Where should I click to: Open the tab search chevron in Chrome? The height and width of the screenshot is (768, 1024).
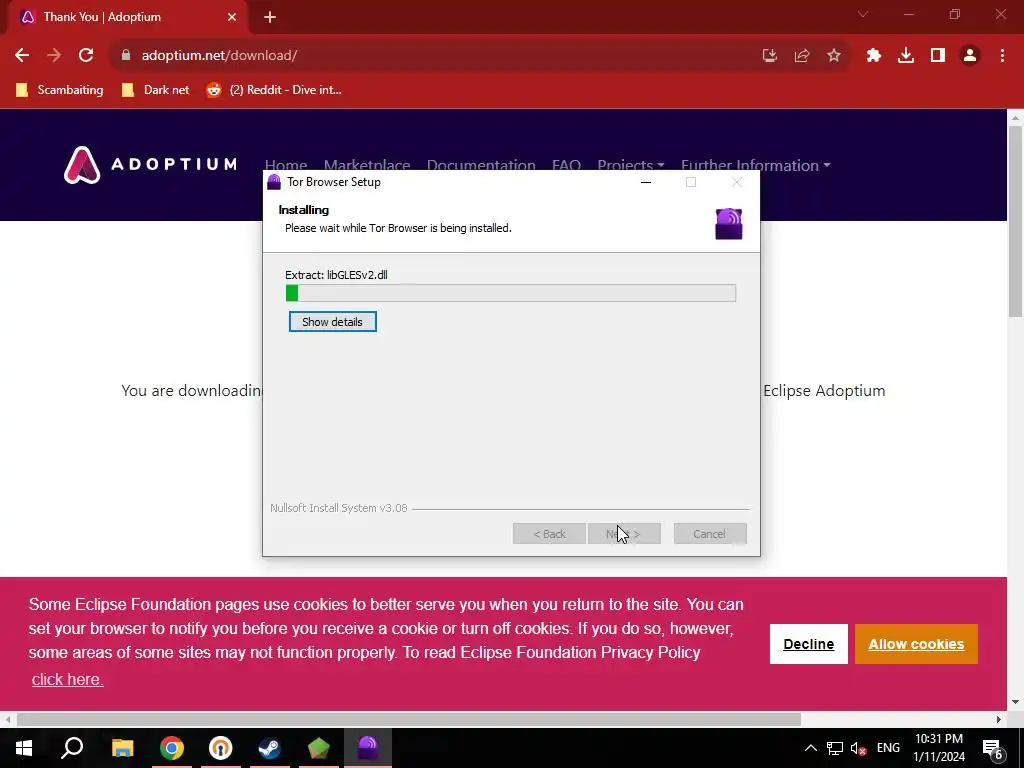tap(863, 14)
